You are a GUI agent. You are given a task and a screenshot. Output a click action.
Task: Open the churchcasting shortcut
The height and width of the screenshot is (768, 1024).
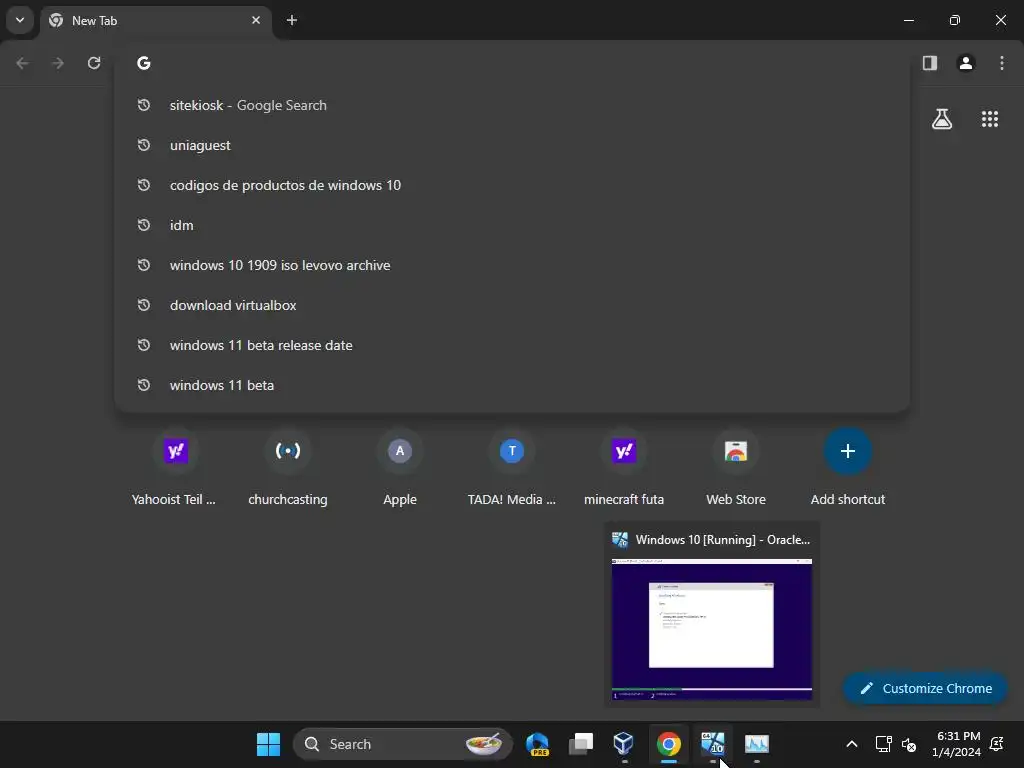[288, 467]
